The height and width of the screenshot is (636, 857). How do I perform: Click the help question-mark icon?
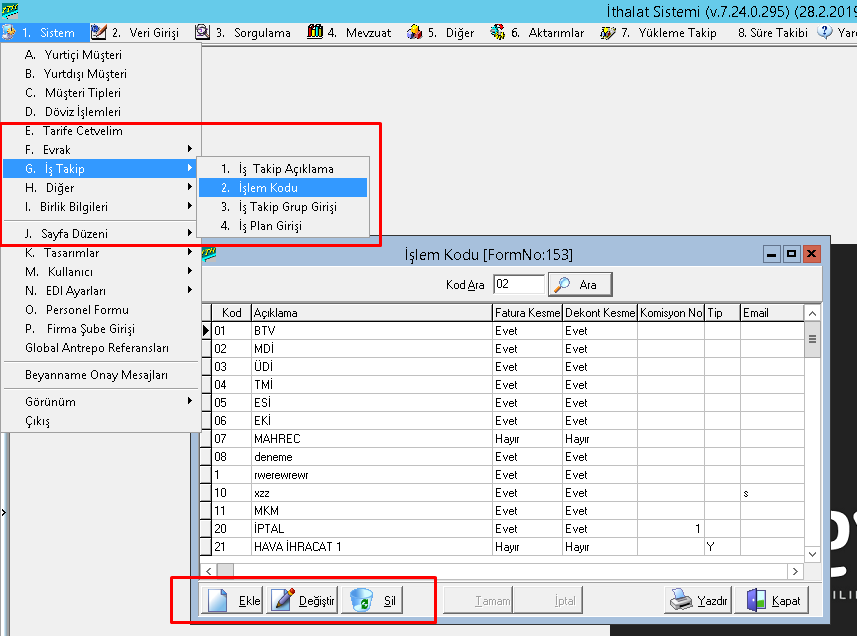(x=825, y=32)
